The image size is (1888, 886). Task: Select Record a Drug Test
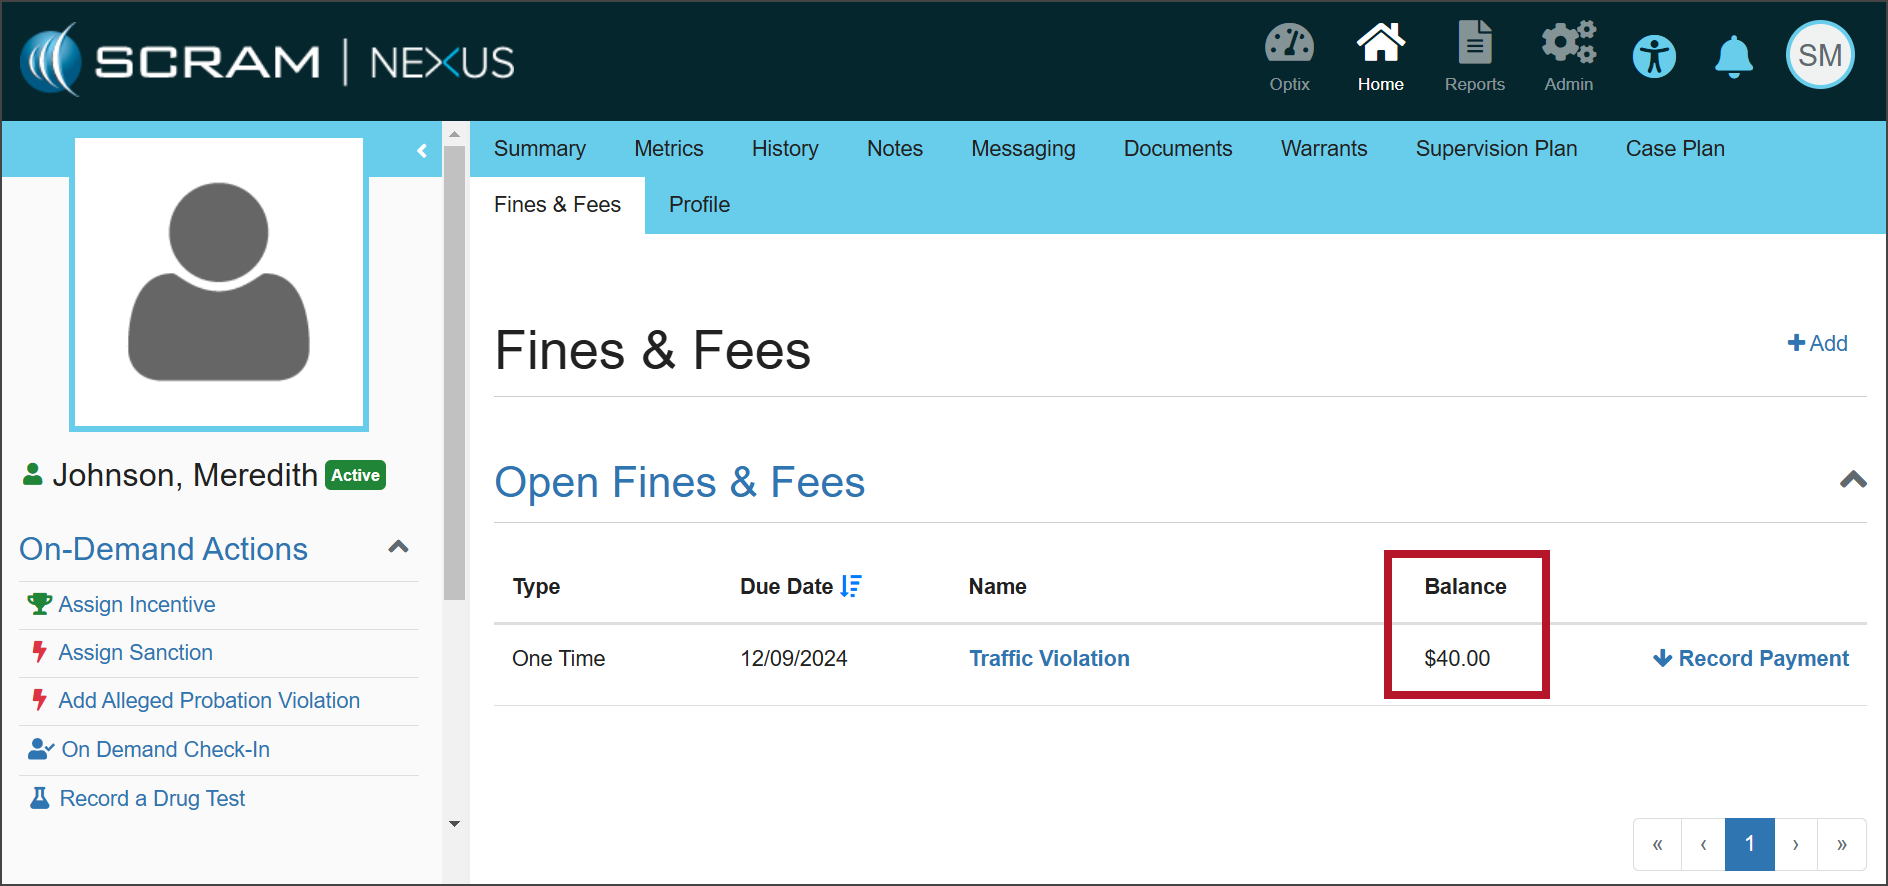152,799
